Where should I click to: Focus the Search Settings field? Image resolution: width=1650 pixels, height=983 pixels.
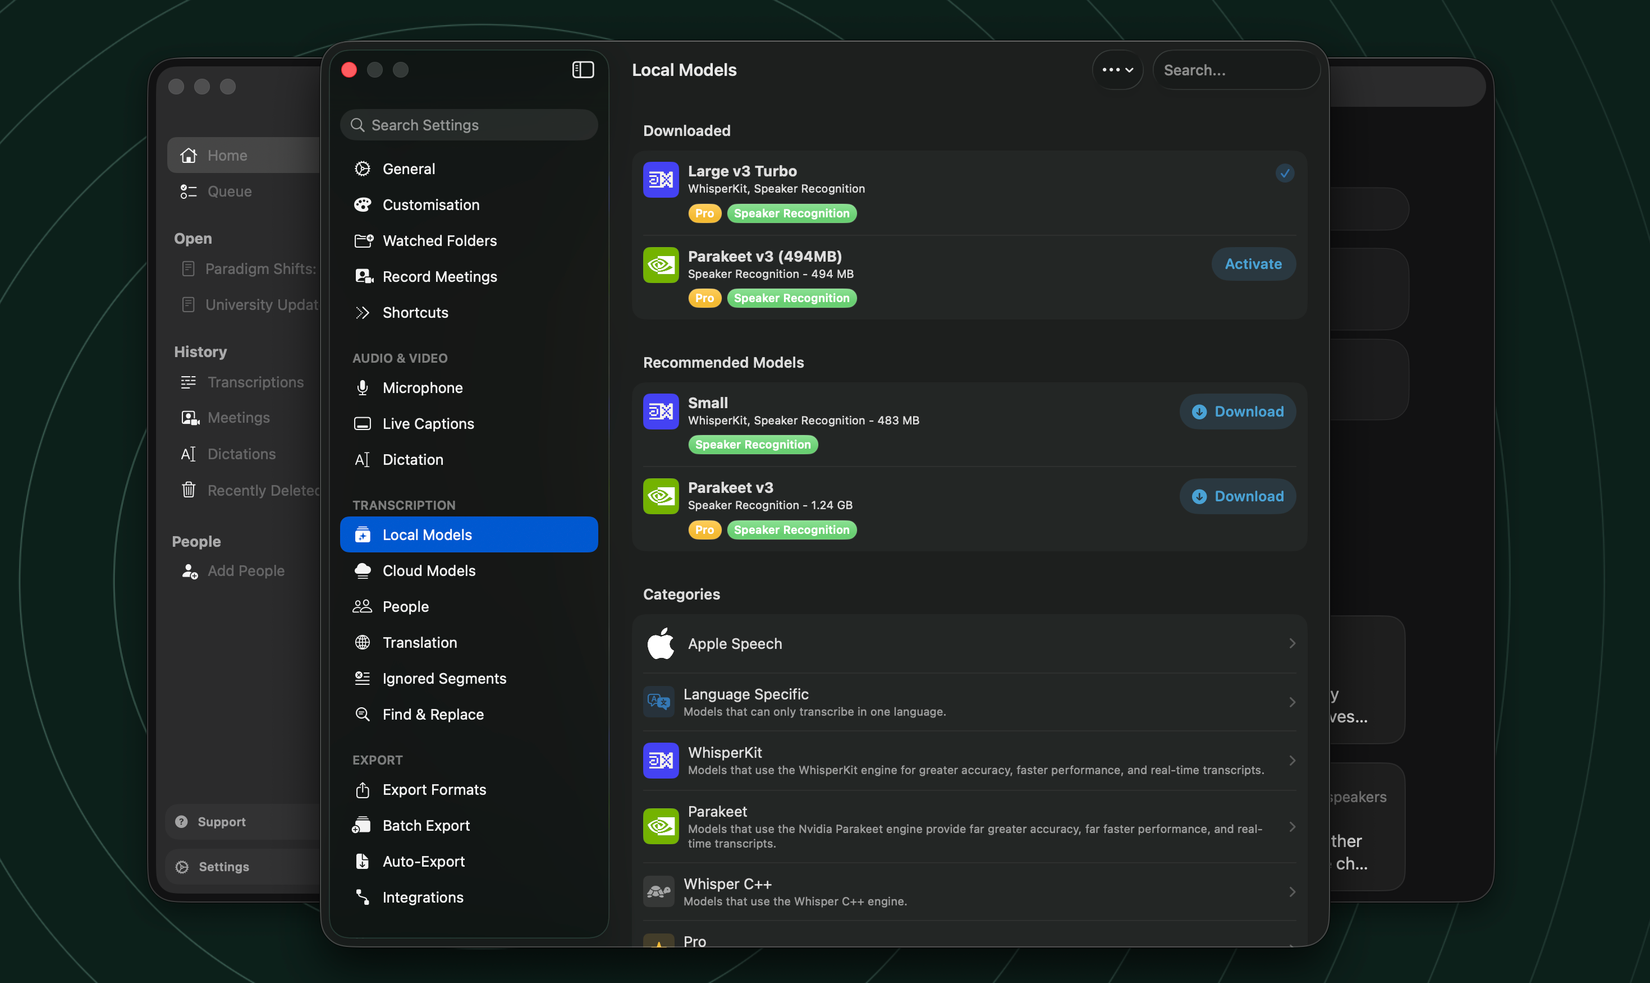pyautogui.click(x=469, y=125)
